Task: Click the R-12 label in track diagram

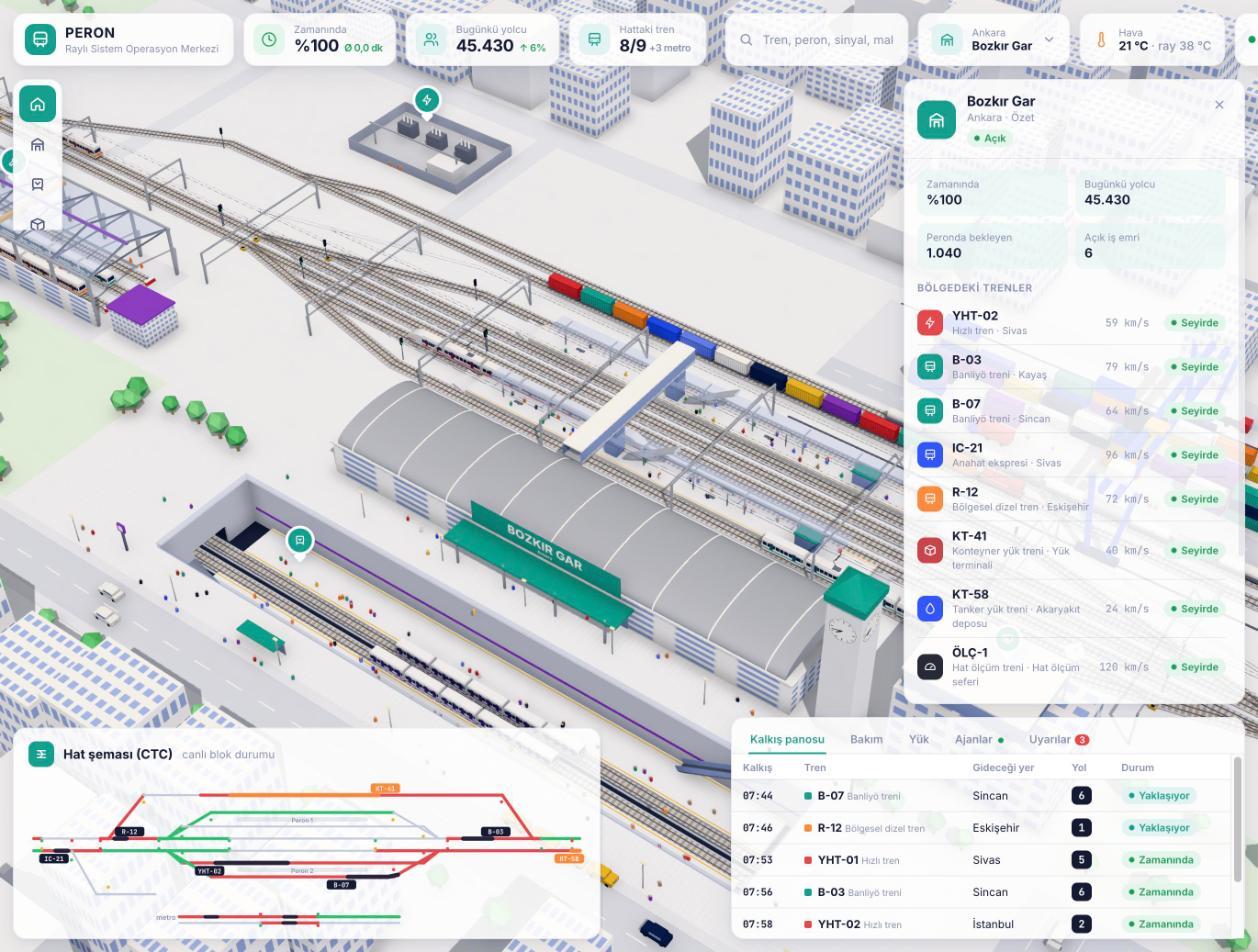Action: point(129,831)
